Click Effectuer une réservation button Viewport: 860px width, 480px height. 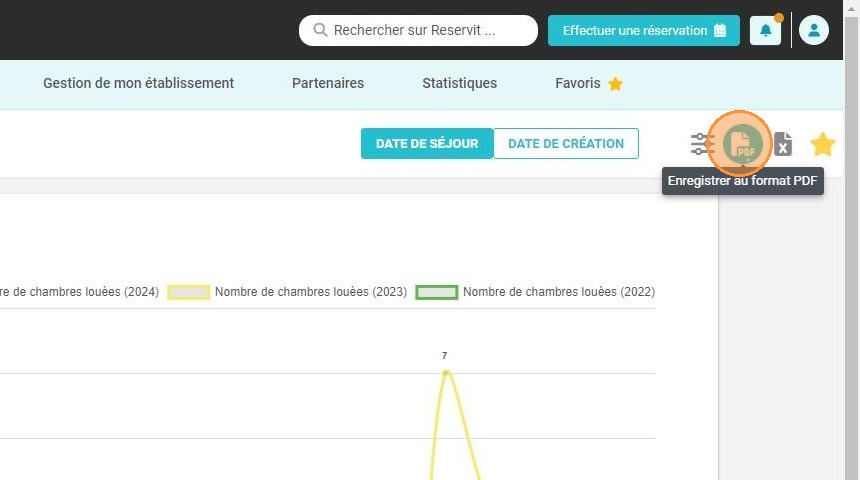[643, 30]
